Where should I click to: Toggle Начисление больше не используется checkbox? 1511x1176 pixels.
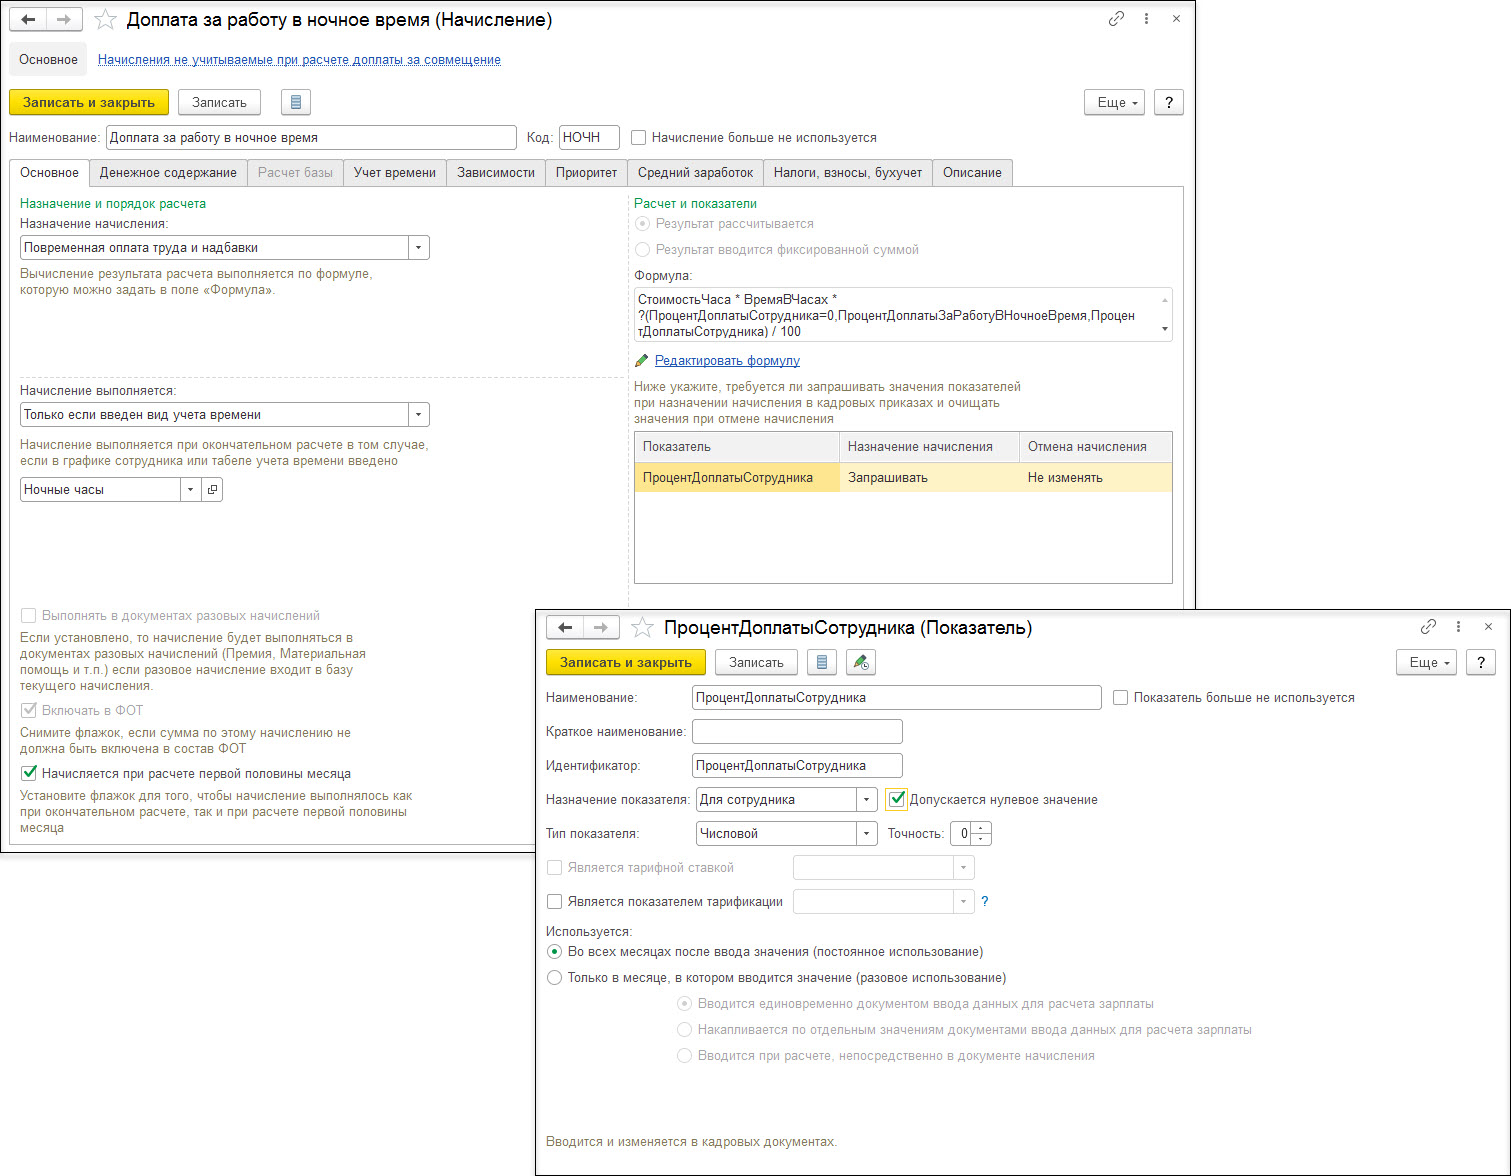(638, 137)
